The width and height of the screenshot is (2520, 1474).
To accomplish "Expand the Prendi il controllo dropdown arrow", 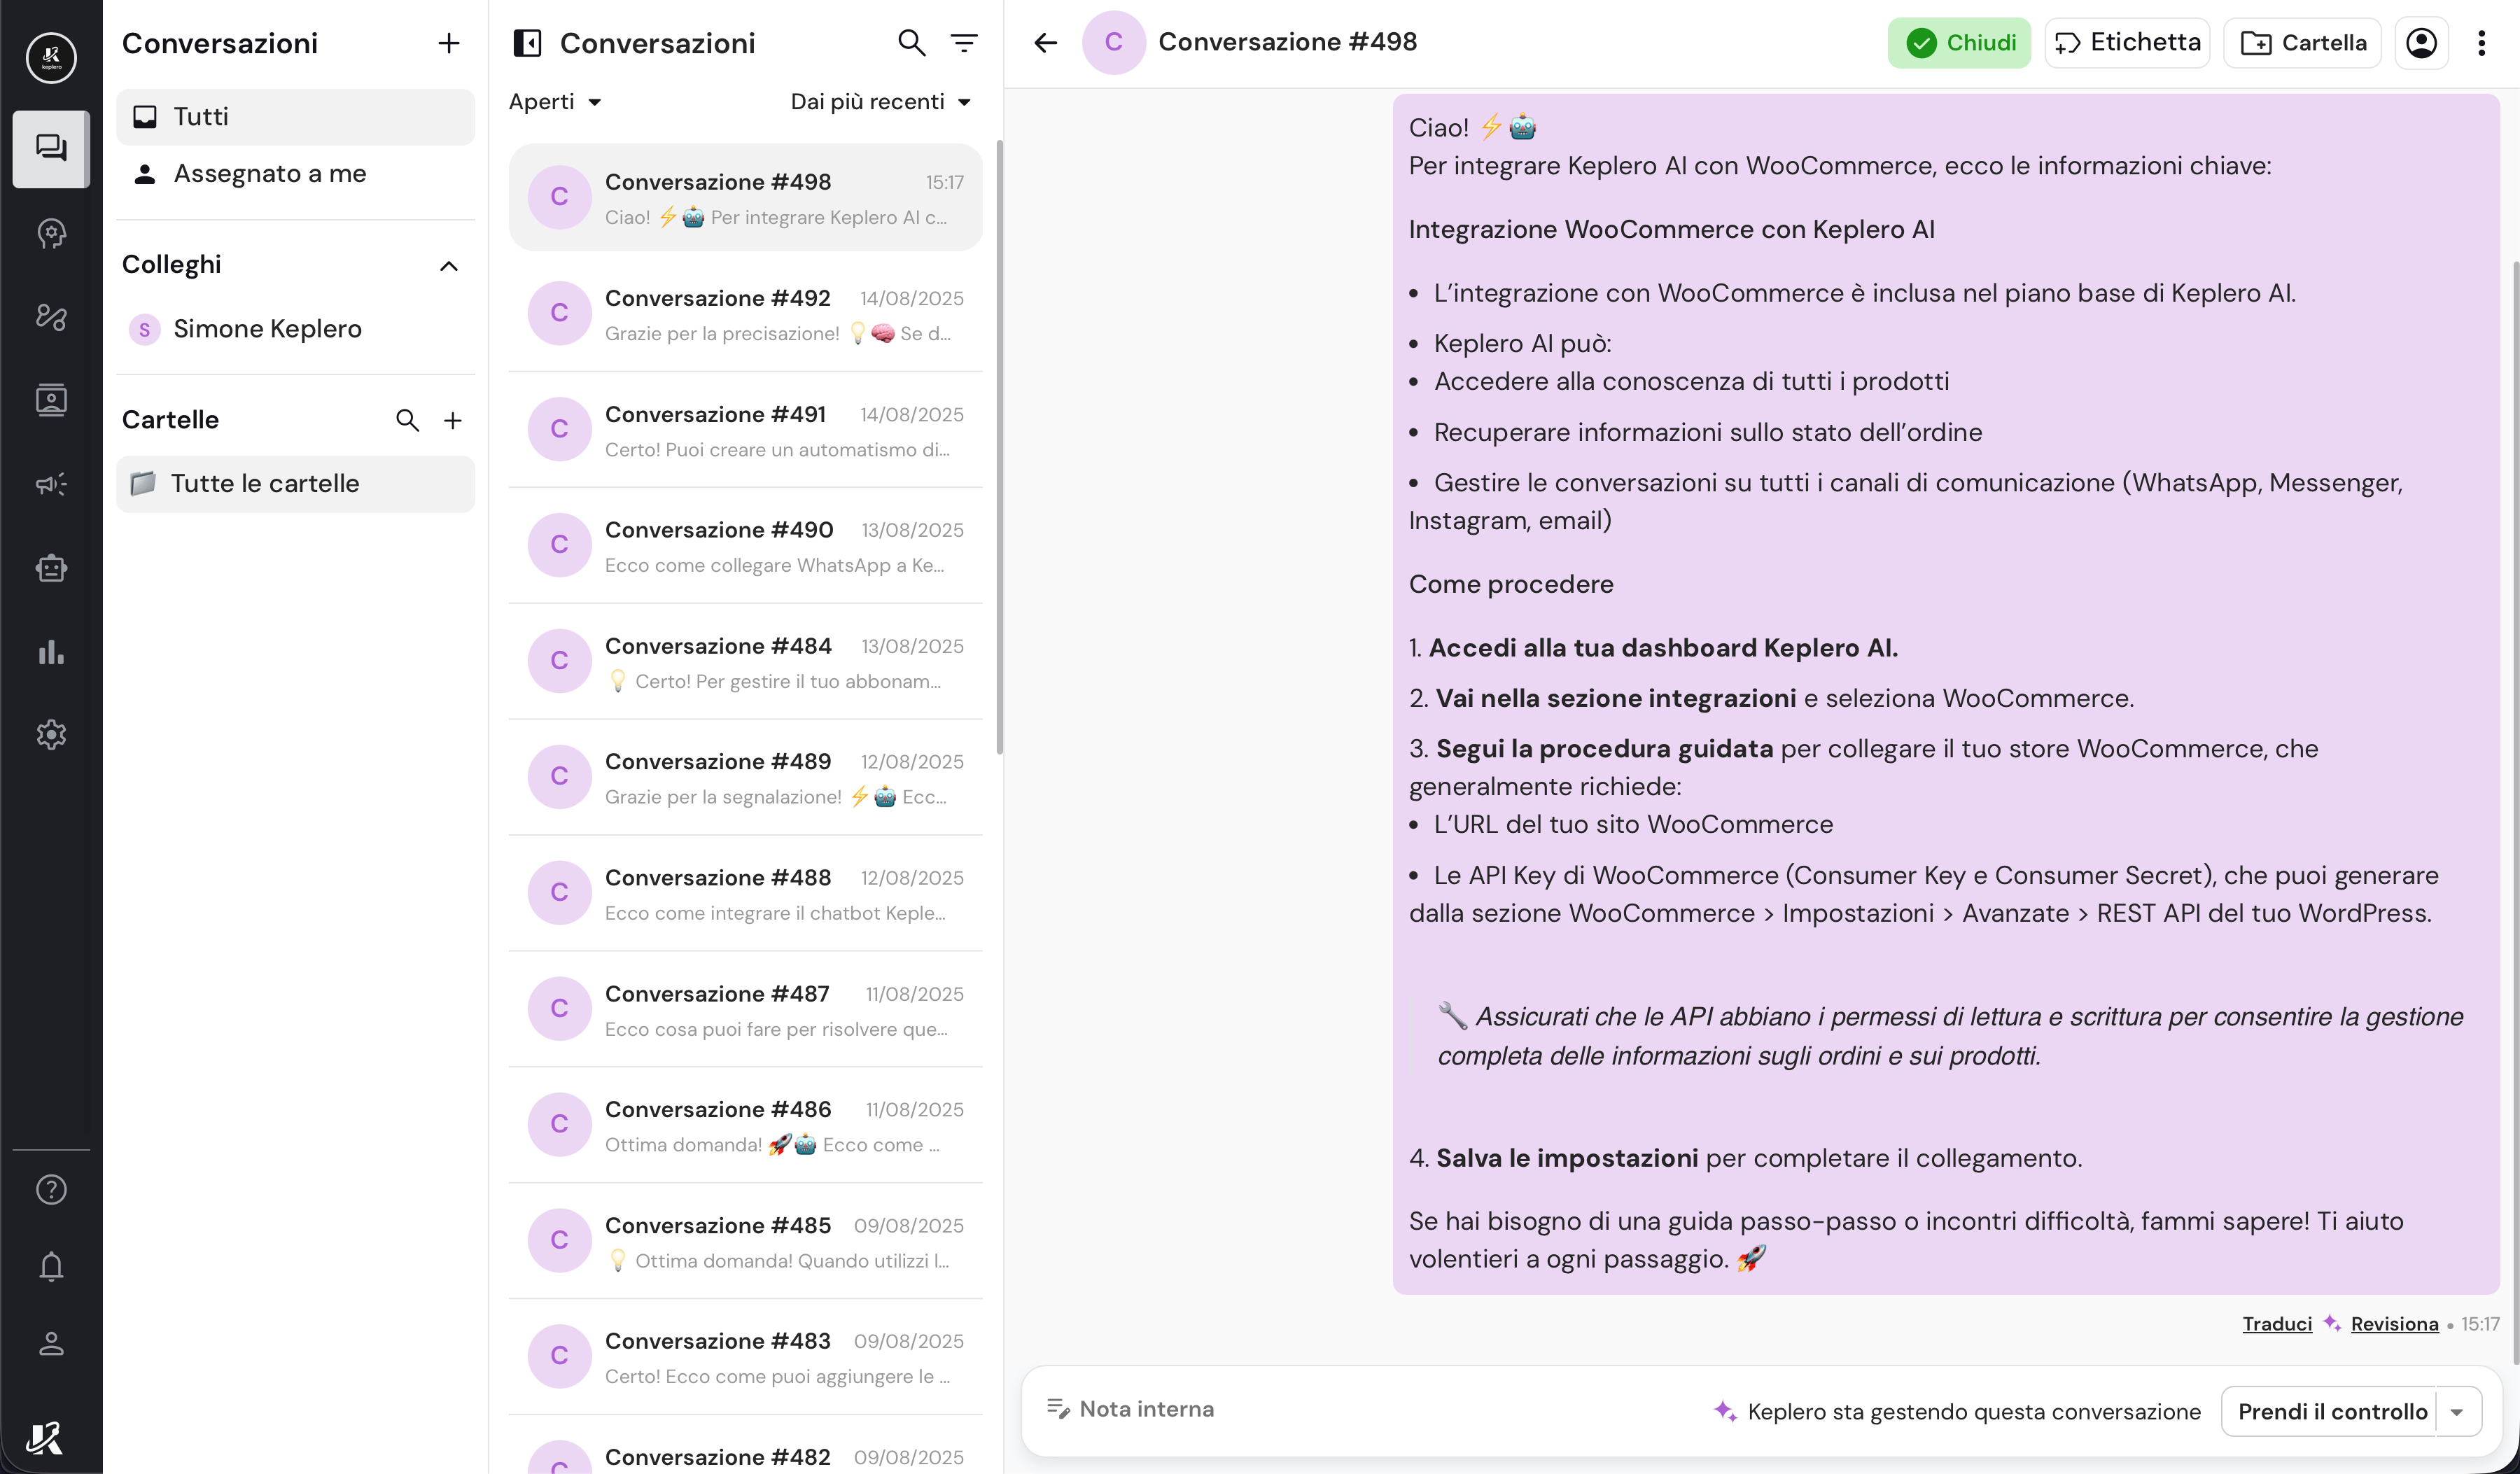I will click(x=2457, y=1411).
